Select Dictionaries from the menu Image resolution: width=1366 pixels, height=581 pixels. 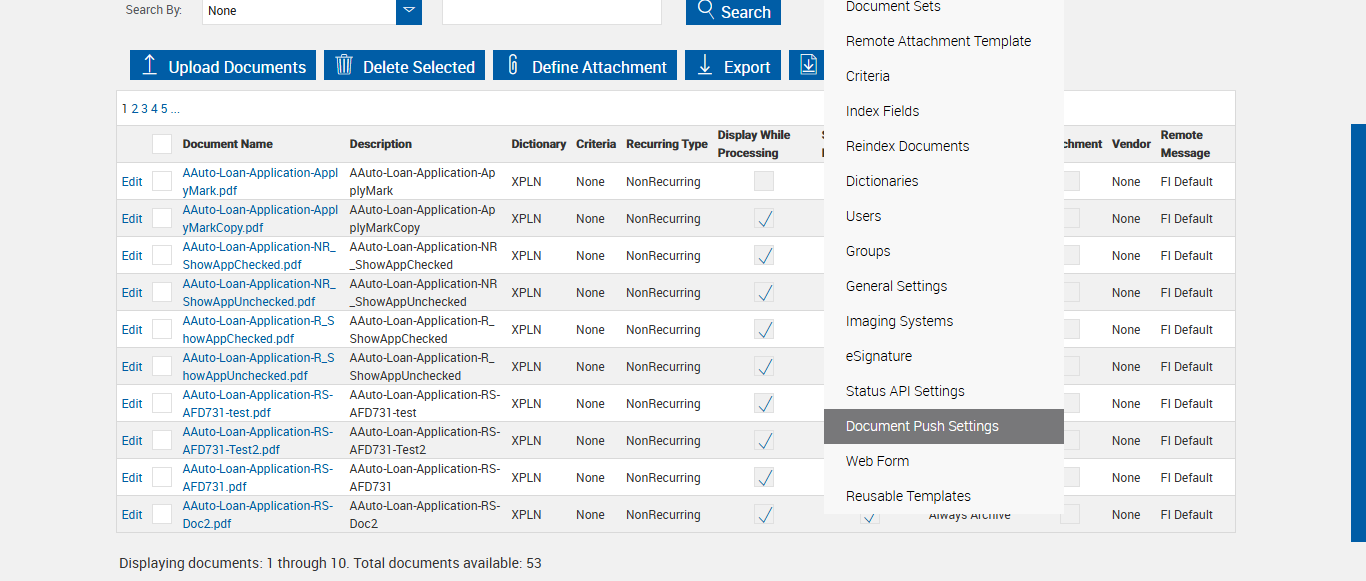882,181
